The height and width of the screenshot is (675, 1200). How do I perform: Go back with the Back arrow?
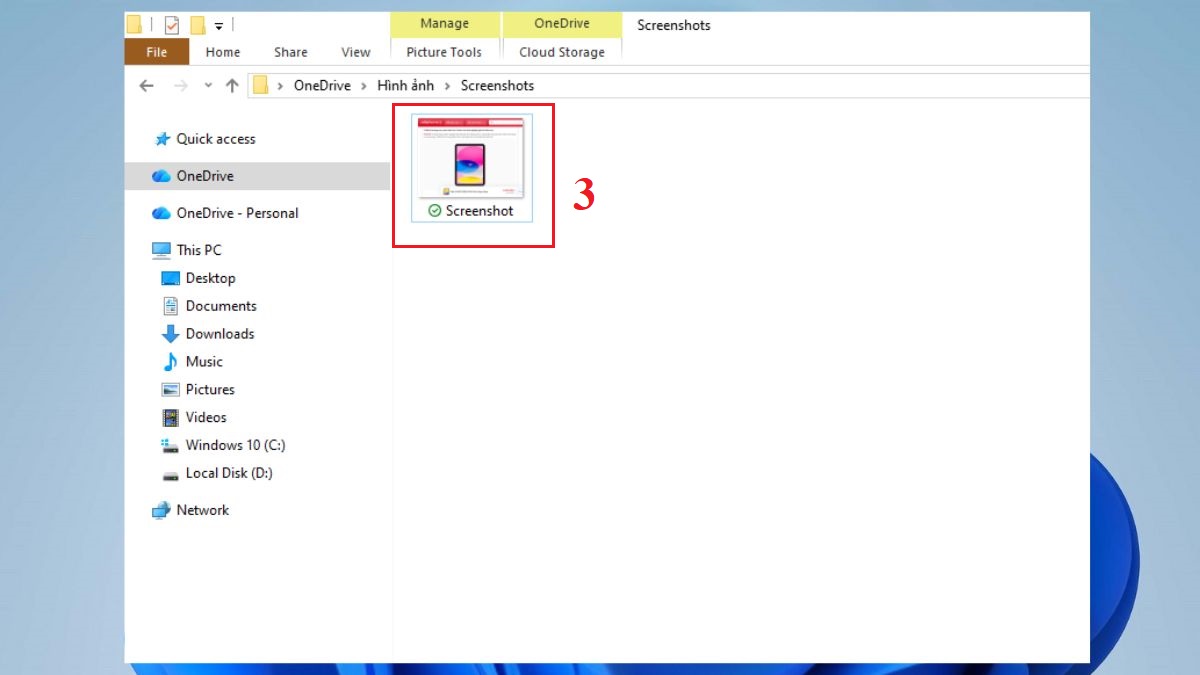146,86
